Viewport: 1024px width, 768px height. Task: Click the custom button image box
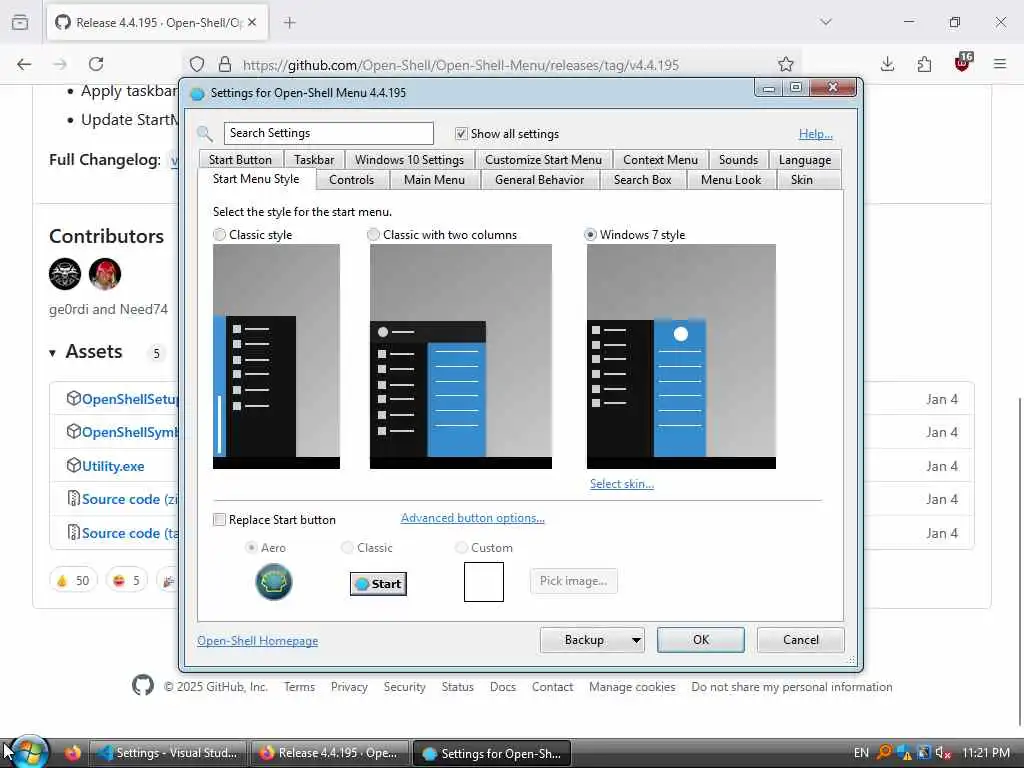pyautogui.click(x=484, y=582)
